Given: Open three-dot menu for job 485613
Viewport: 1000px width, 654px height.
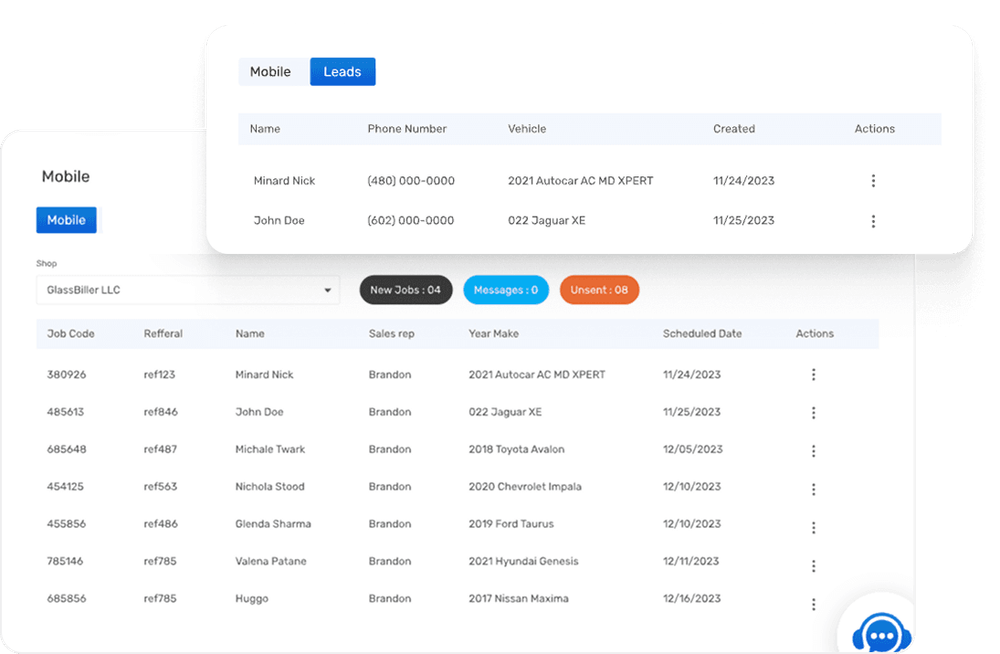Looking at the screenshot, I should coord(813,412).
